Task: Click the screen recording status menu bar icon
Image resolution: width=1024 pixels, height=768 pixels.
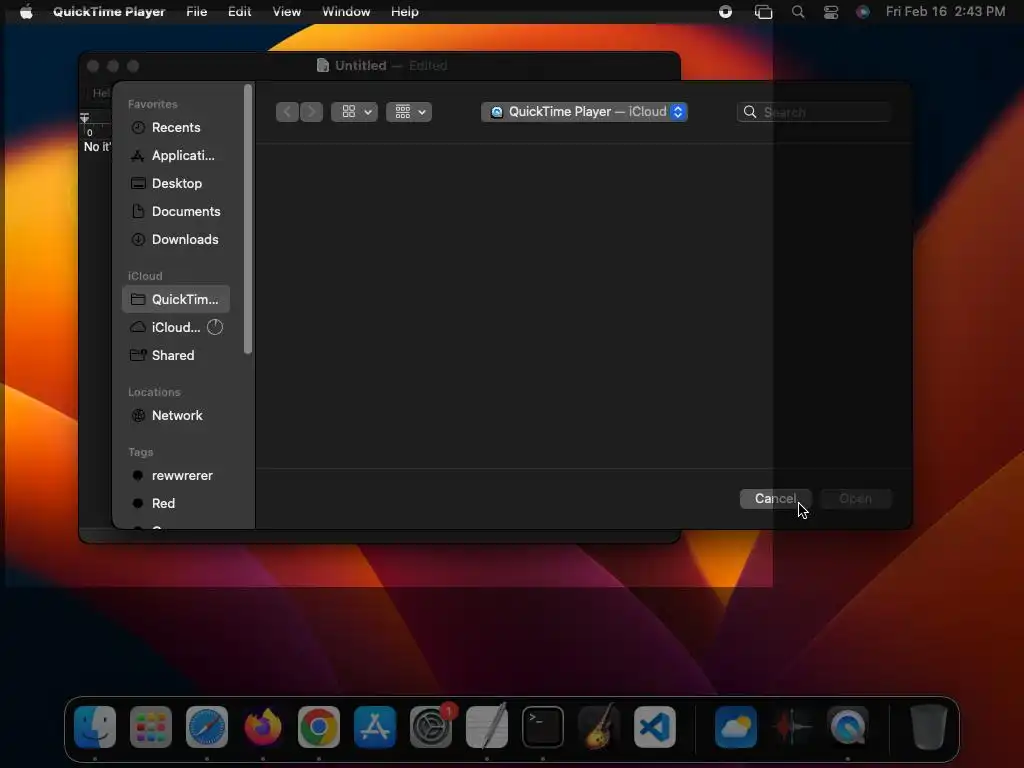Action: pos(726,12)
